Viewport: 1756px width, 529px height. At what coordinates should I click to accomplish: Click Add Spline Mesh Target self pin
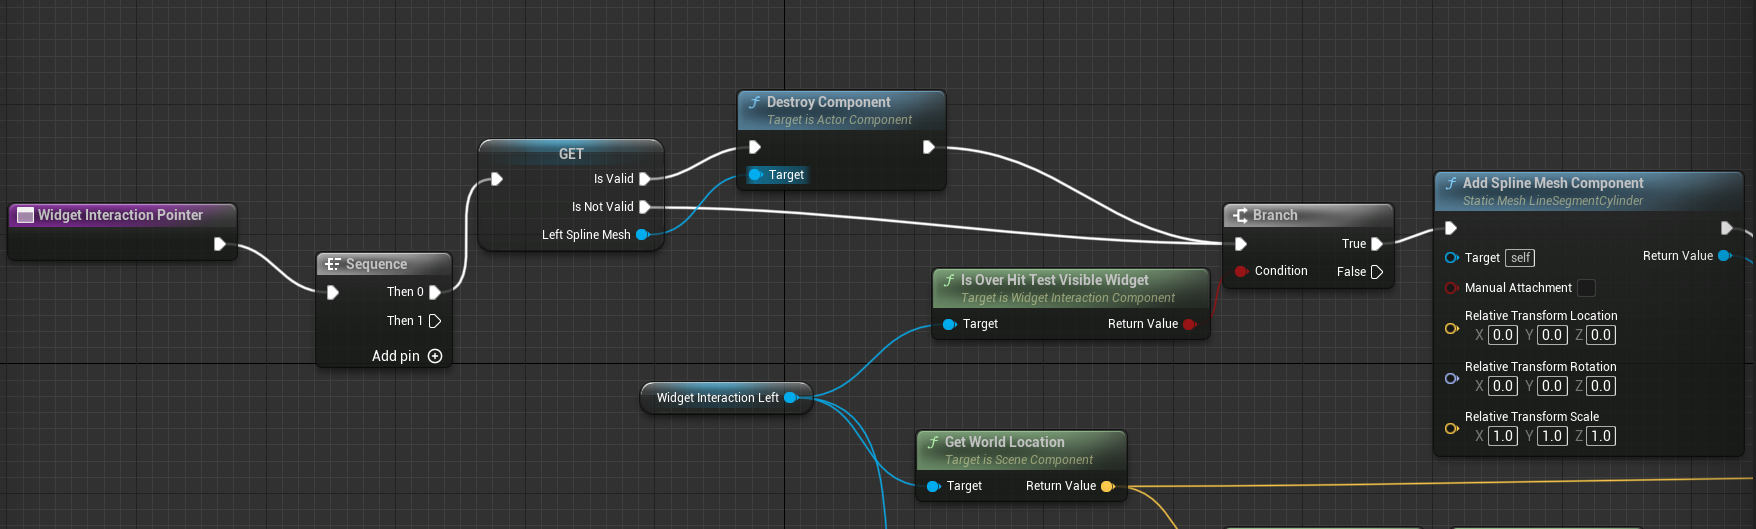[1451, 258]
